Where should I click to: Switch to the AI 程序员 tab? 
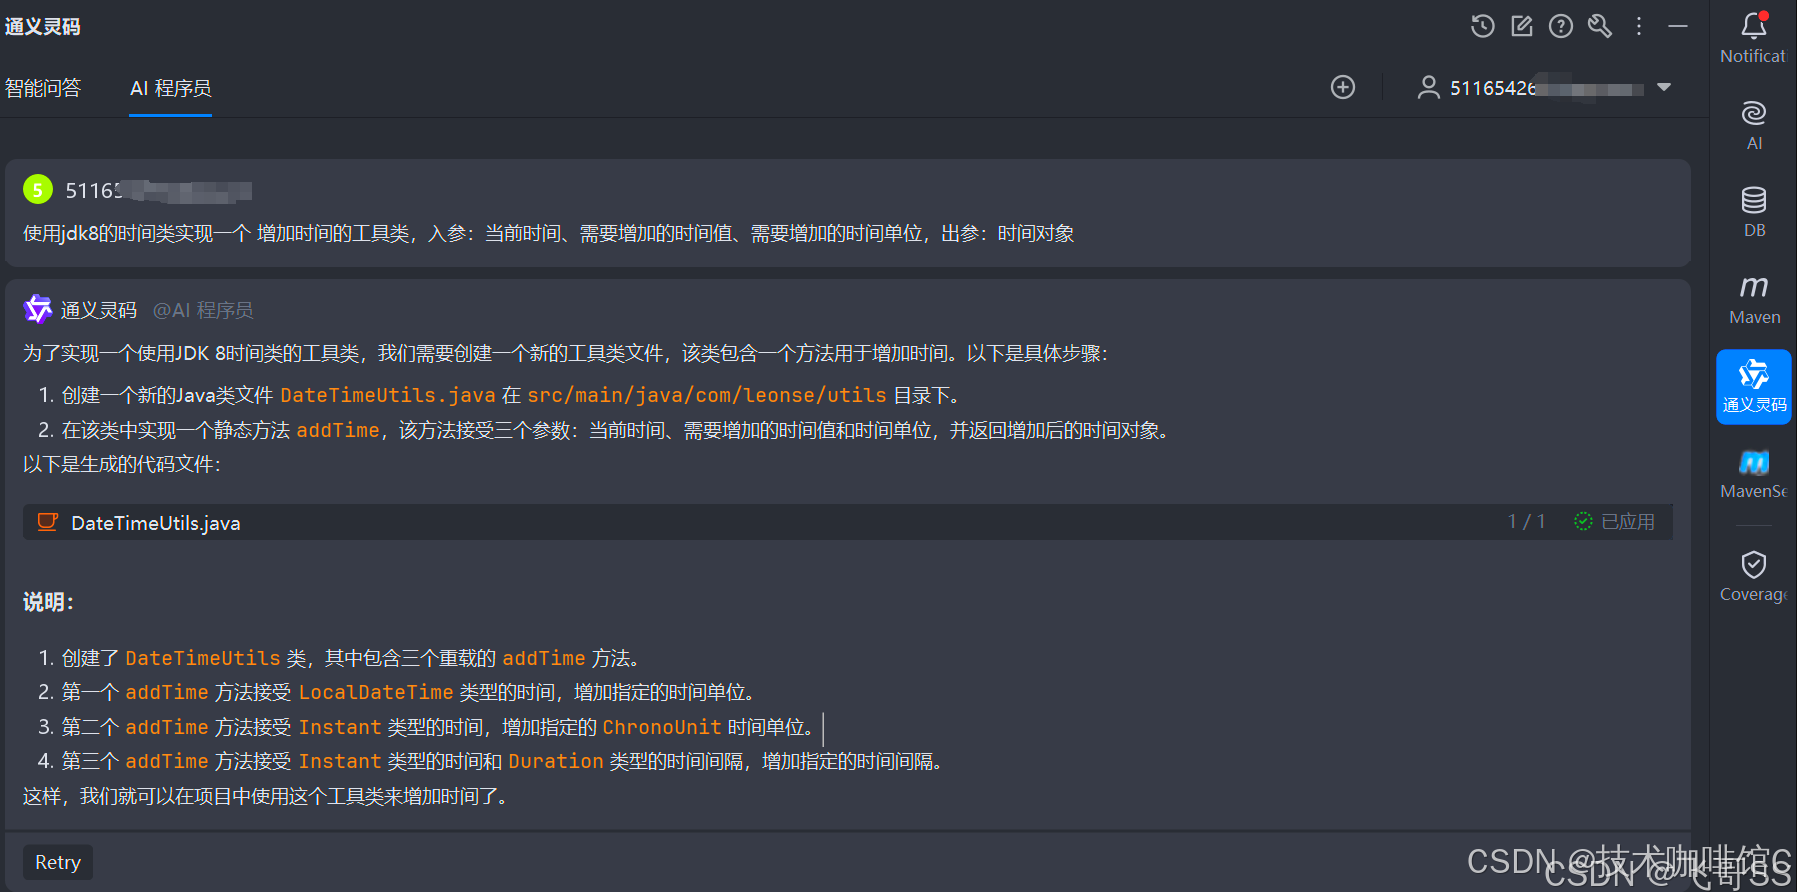pyautogui.click(x=170, y=88)
